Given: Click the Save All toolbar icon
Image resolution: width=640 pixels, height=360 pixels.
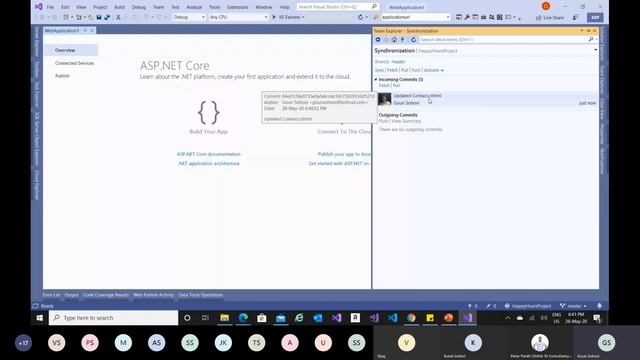Looking at the screenshot, I should 107,17.
